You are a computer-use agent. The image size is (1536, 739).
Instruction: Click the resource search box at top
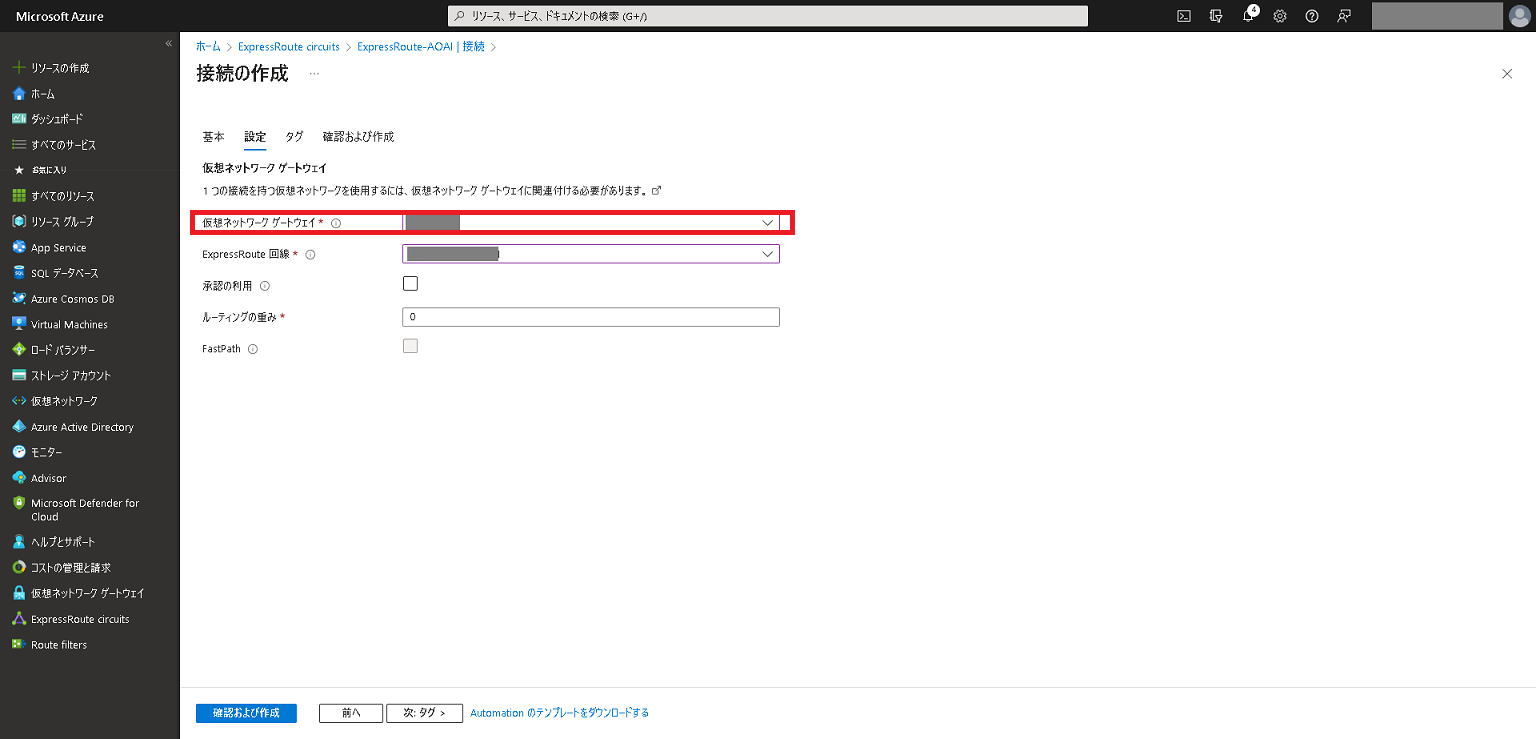(767, 16)
